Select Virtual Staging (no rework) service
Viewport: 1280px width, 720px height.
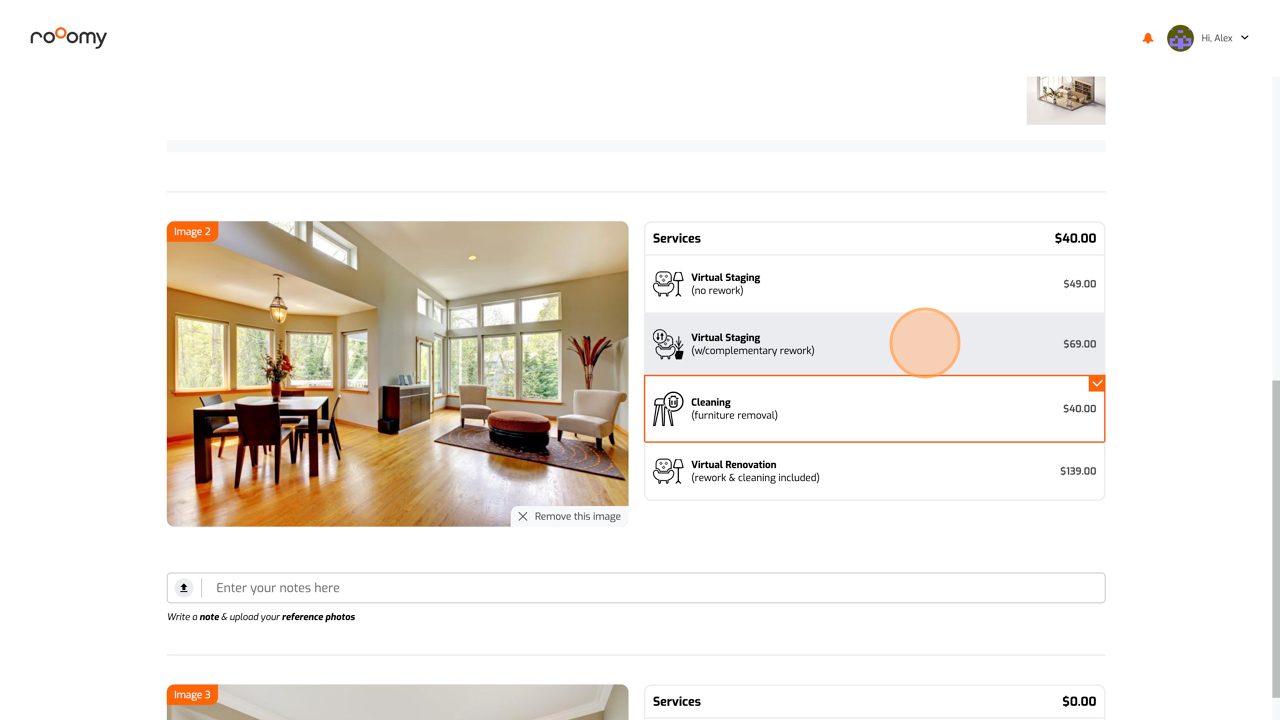tap(875, 284)
